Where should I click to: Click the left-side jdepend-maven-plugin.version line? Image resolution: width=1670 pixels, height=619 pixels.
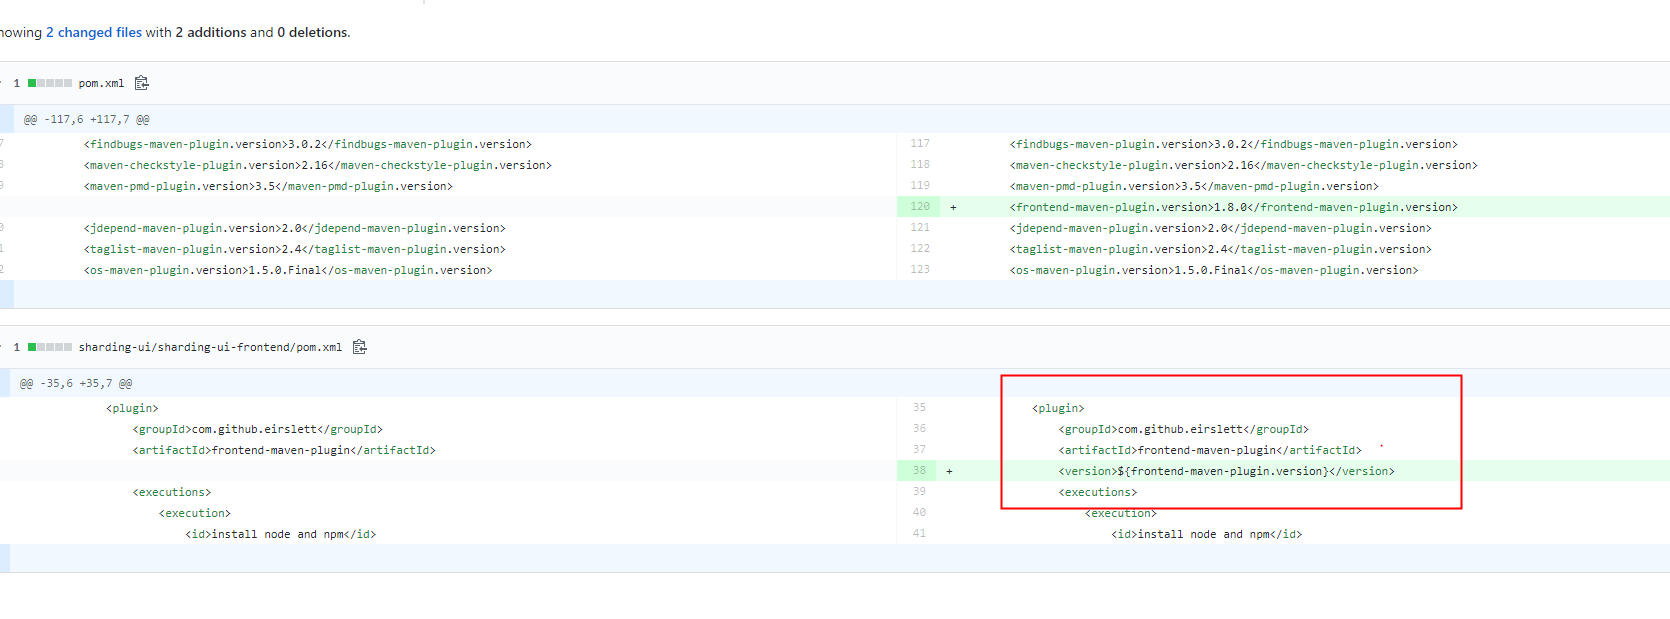pyautogui.click(x=295, y=228)
